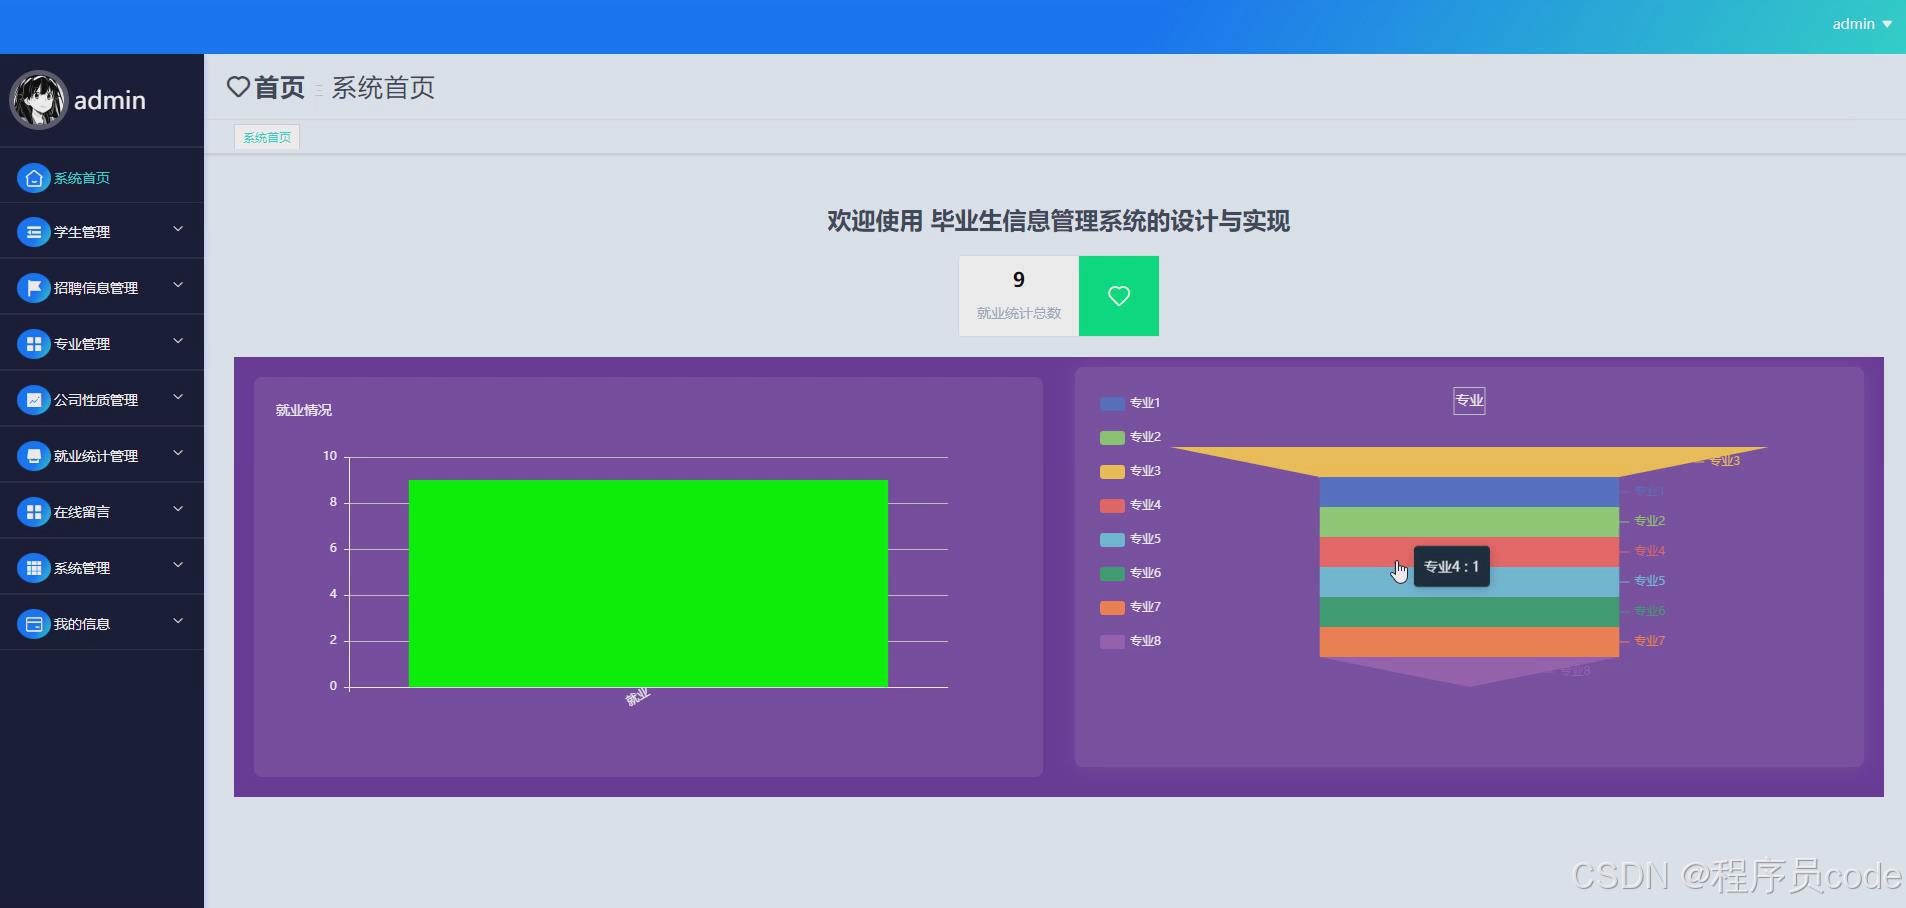
Task: Select the chat icon beside 就业统计管理
Action: pyautogui.click(x=34, y=455)
